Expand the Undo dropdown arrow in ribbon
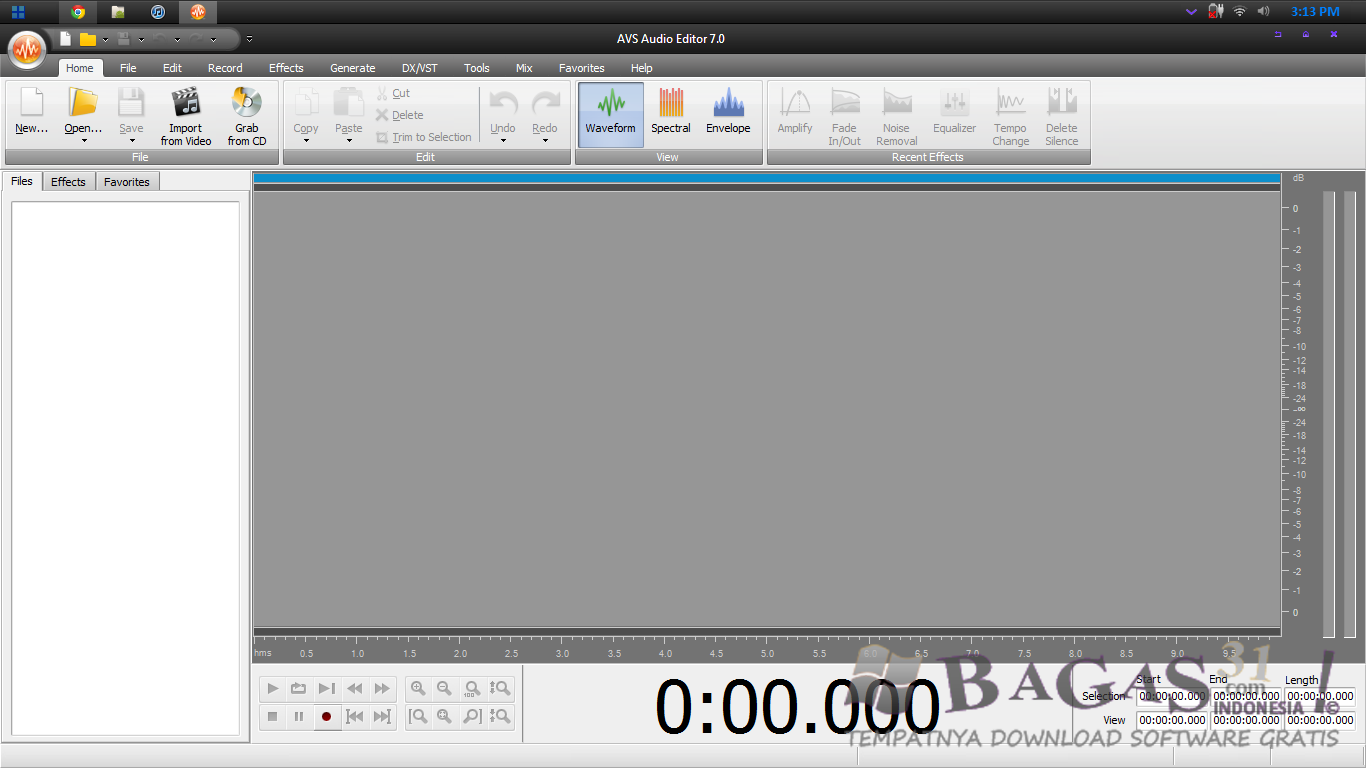Image resolution: width=1366 pixels, height=768 pixels. pos(503,140)
